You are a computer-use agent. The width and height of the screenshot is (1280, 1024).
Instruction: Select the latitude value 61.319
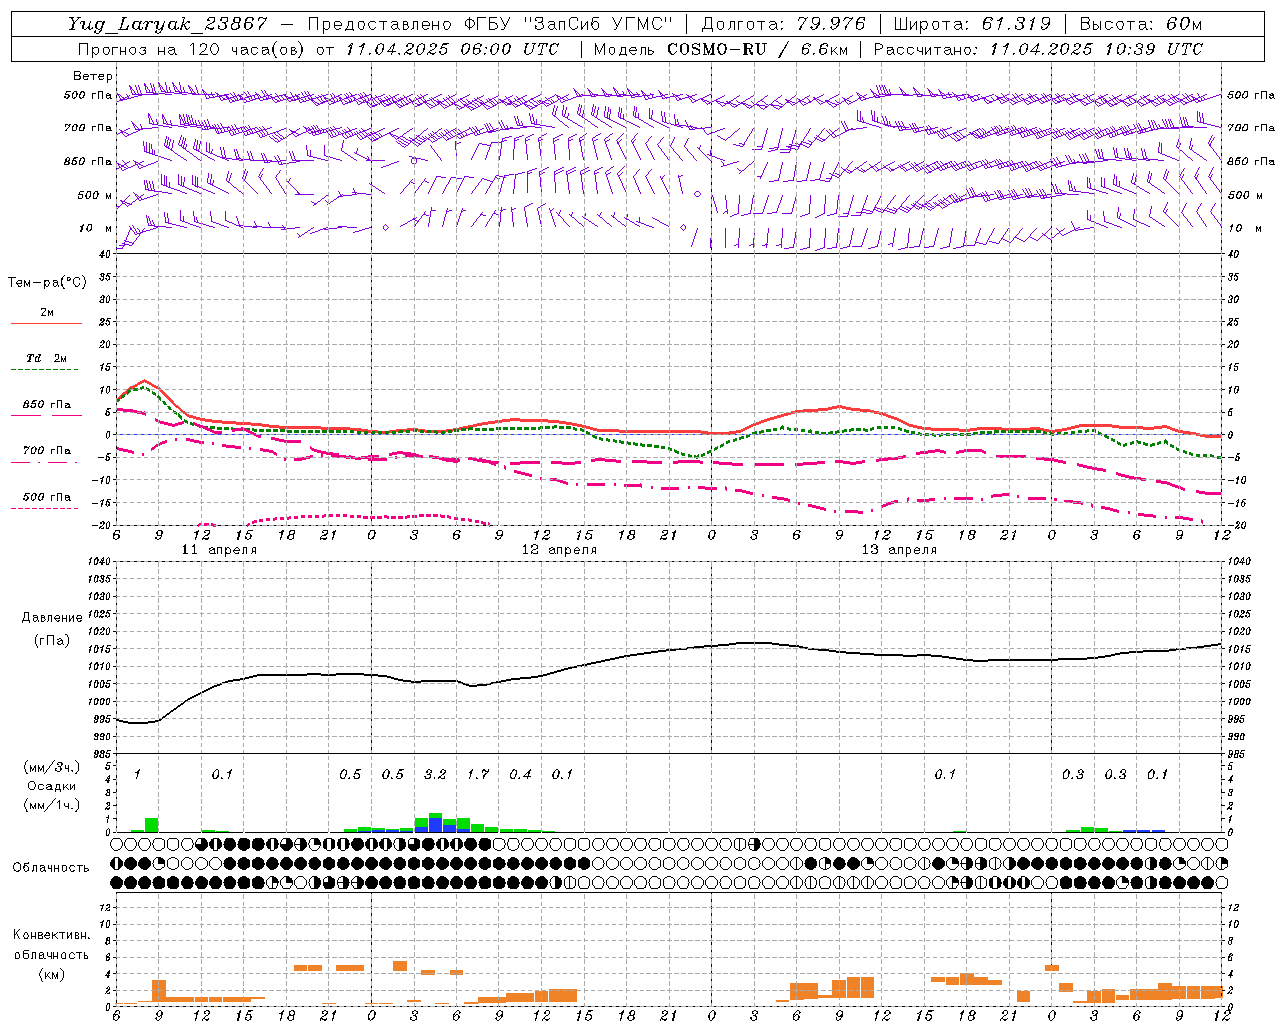[1015, 24]
